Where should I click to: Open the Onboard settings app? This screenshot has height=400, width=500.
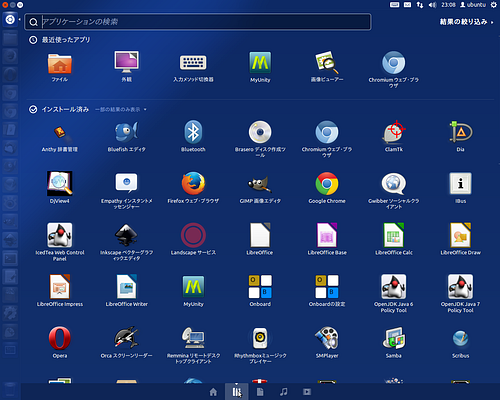327,287
